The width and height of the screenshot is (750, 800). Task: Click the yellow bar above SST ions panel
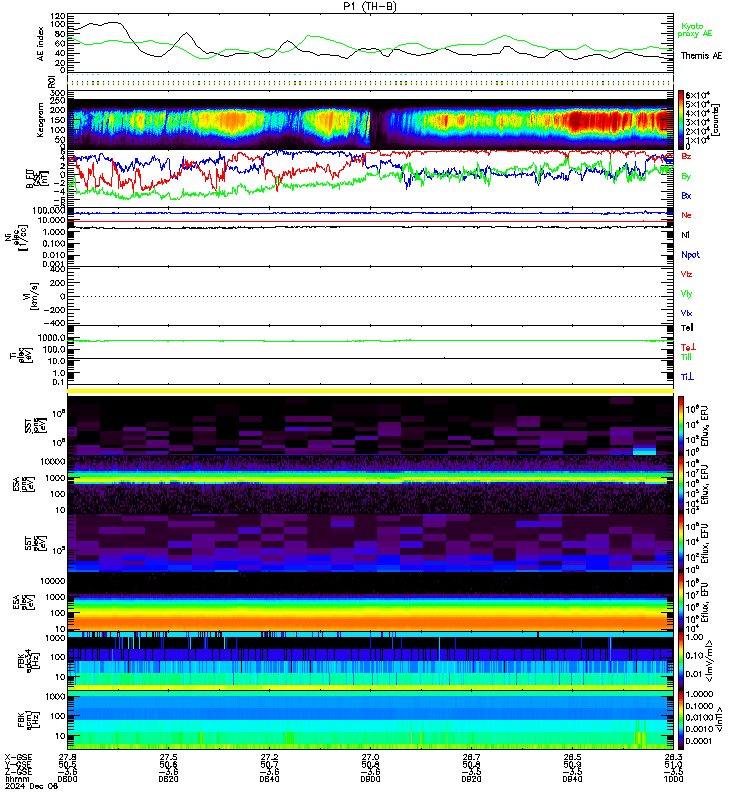click(370, 391)
